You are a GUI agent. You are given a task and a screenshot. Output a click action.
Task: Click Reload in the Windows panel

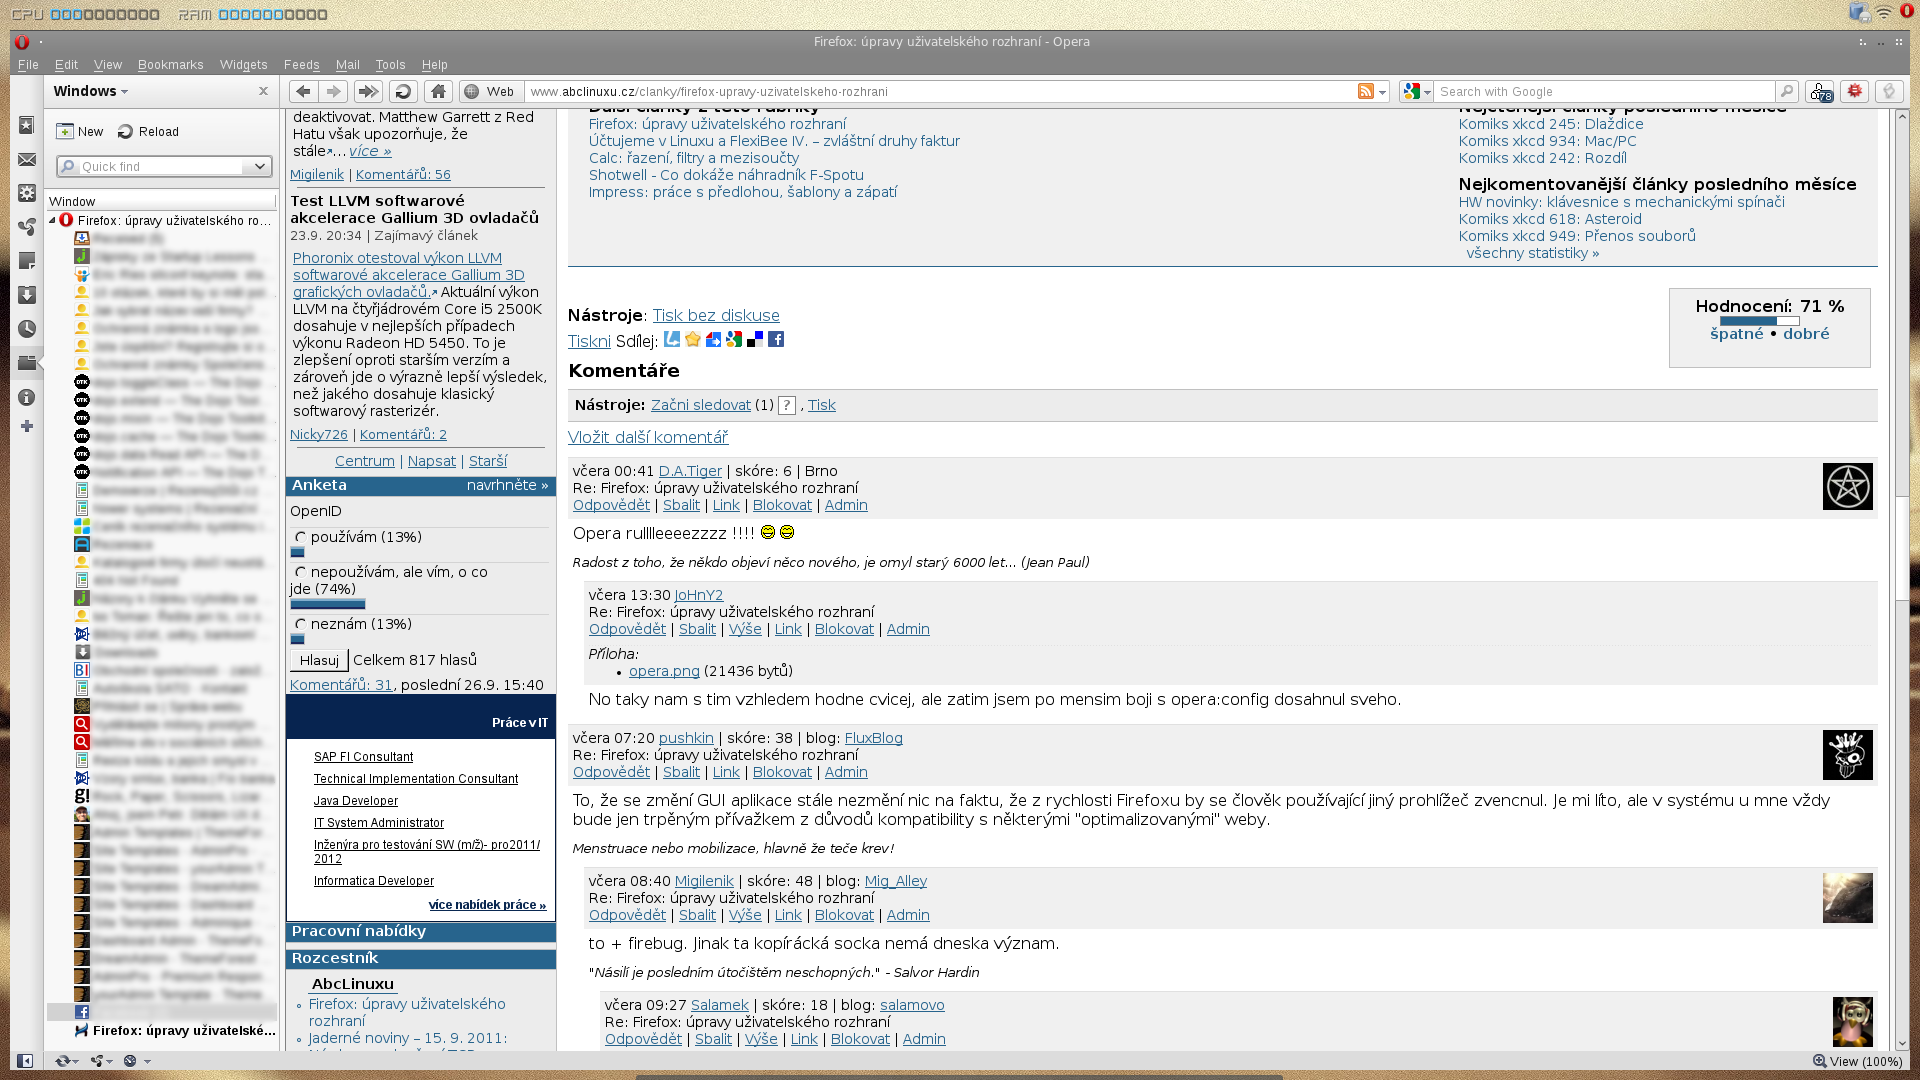click(x=148, y=132)
